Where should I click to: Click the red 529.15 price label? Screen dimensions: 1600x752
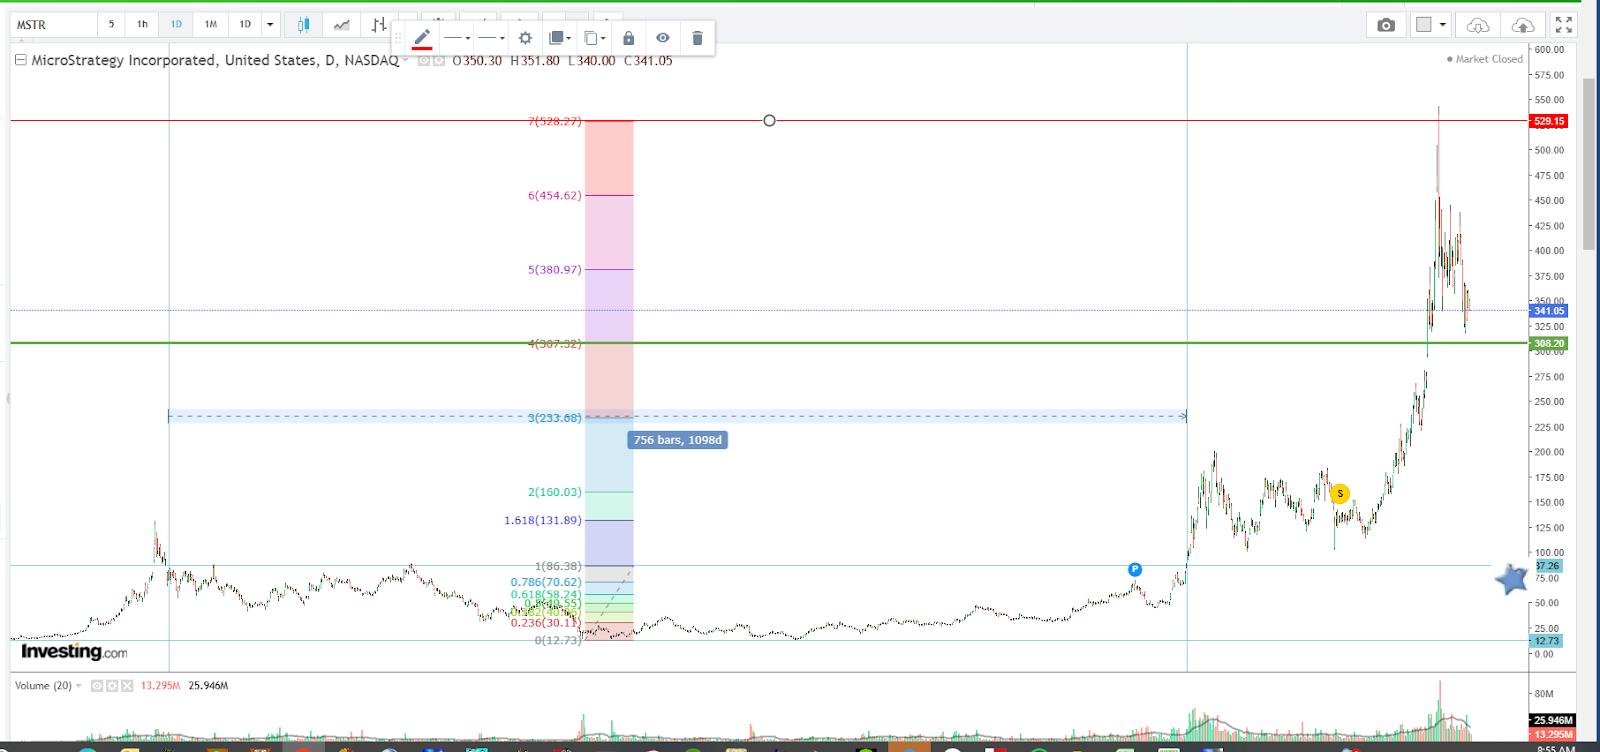click(x=1549, y=121)
